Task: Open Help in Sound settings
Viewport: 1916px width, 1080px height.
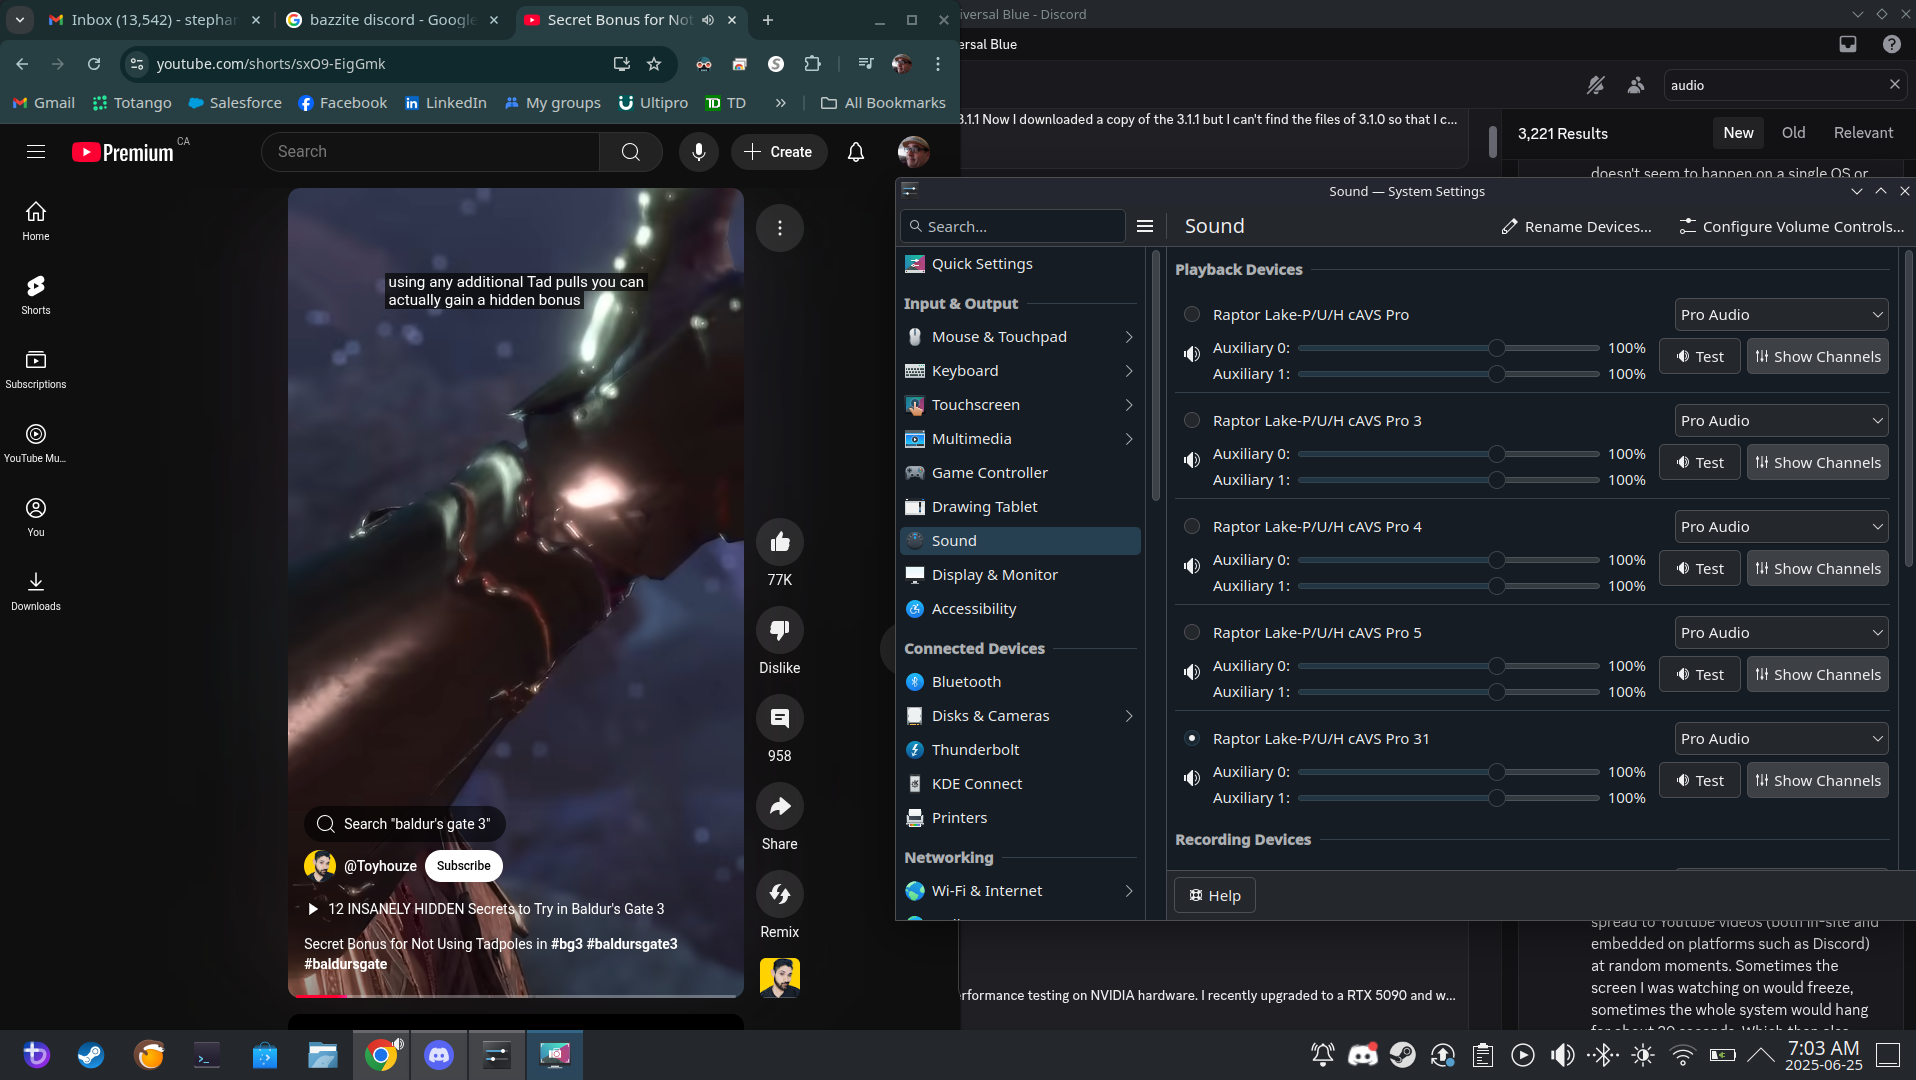Action: pos(1214,896)
